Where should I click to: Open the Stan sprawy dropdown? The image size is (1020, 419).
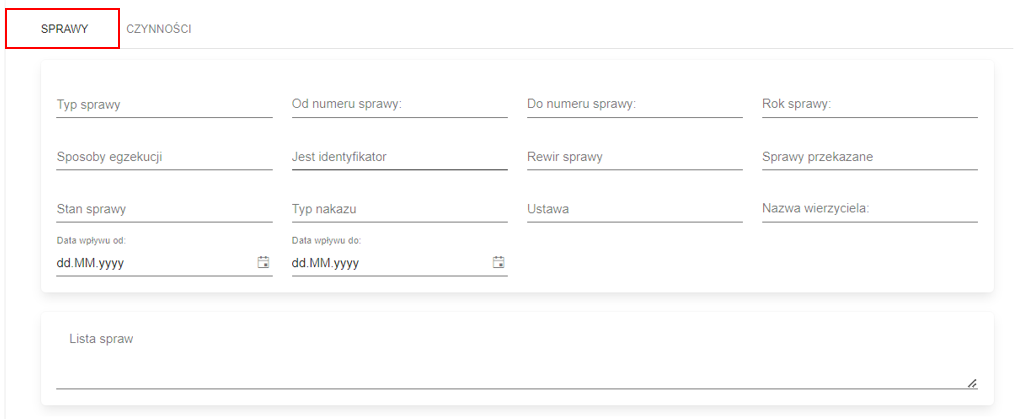(165, 210)
